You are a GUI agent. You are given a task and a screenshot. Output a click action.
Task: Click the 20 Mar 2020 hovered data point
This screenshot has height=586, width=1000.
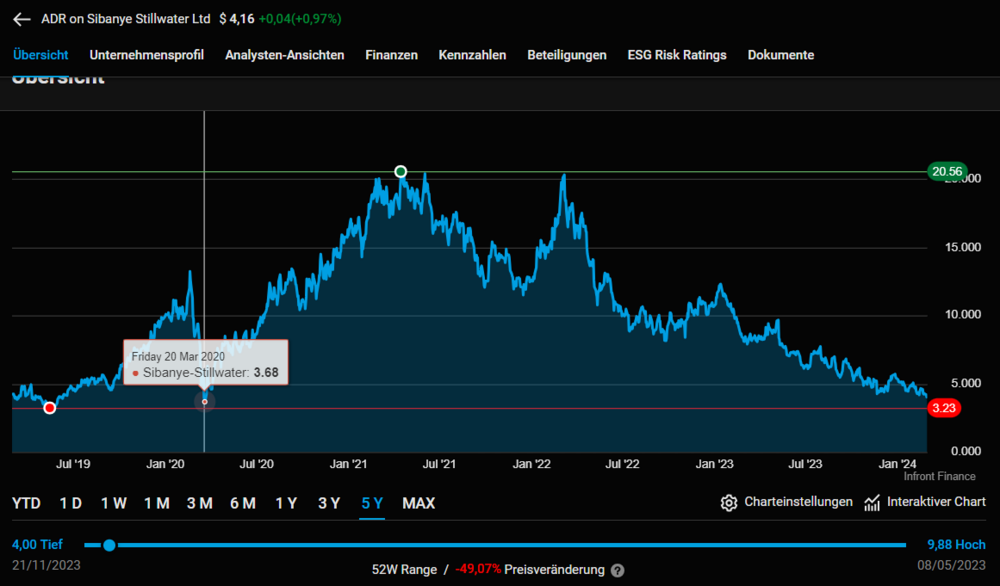click(205, 402)
